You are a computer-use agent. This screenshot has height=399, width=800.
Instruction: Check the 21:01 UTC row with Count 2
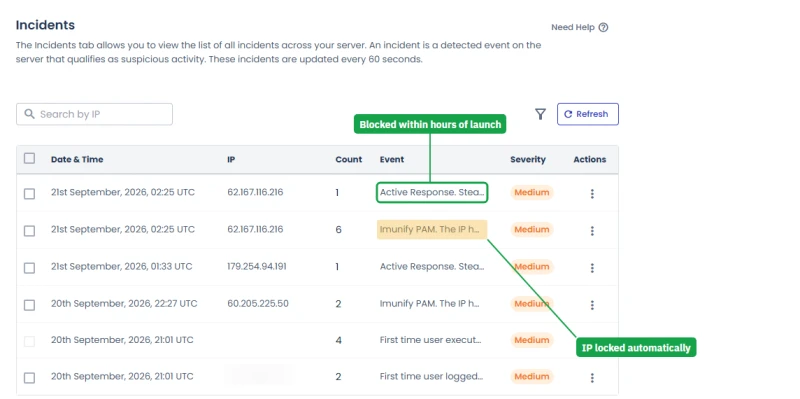tap(30, 378)
